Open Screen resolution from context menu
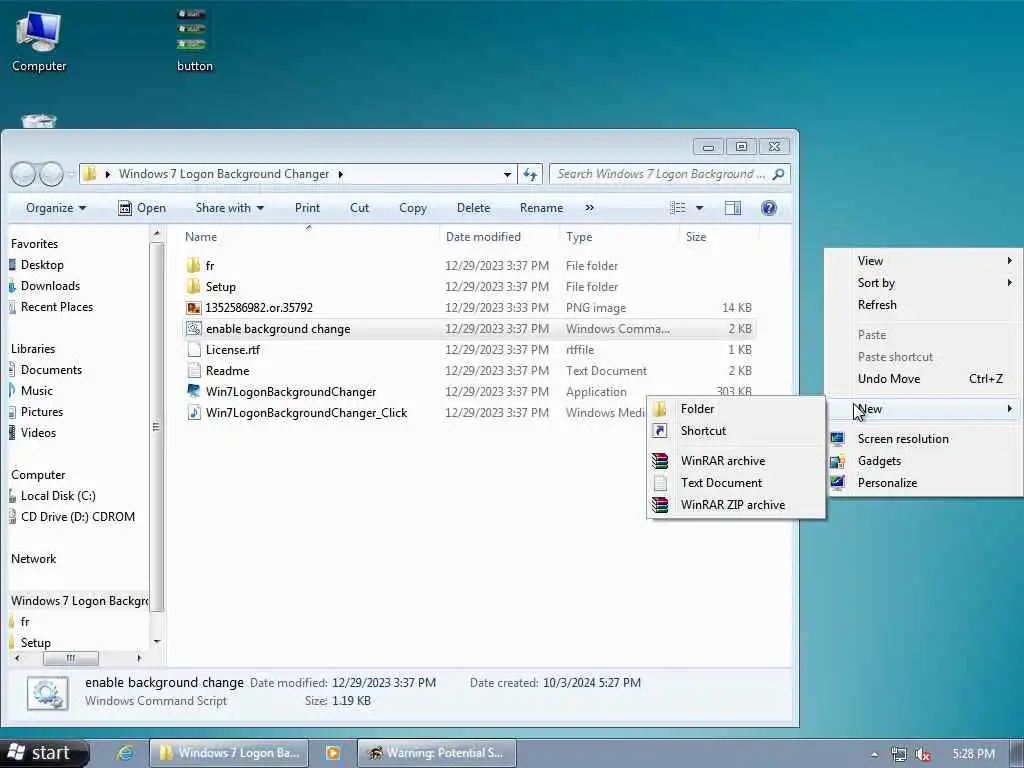Viewport: 1024px width, 768px height. point(923,439)
